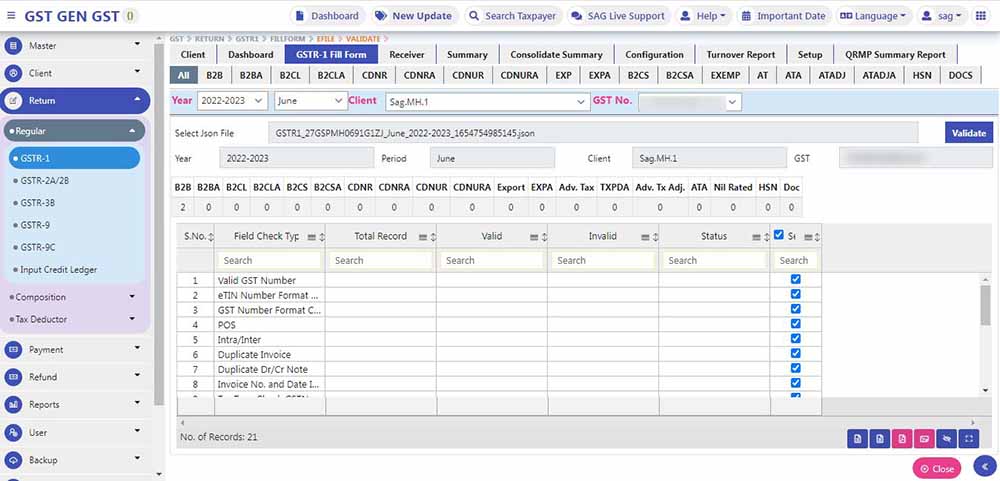Image resolution: width=1000 pixels, height=481 pixels.
Task: Toggle the select-all checkbox in the column header
Action: pos(779,236)
